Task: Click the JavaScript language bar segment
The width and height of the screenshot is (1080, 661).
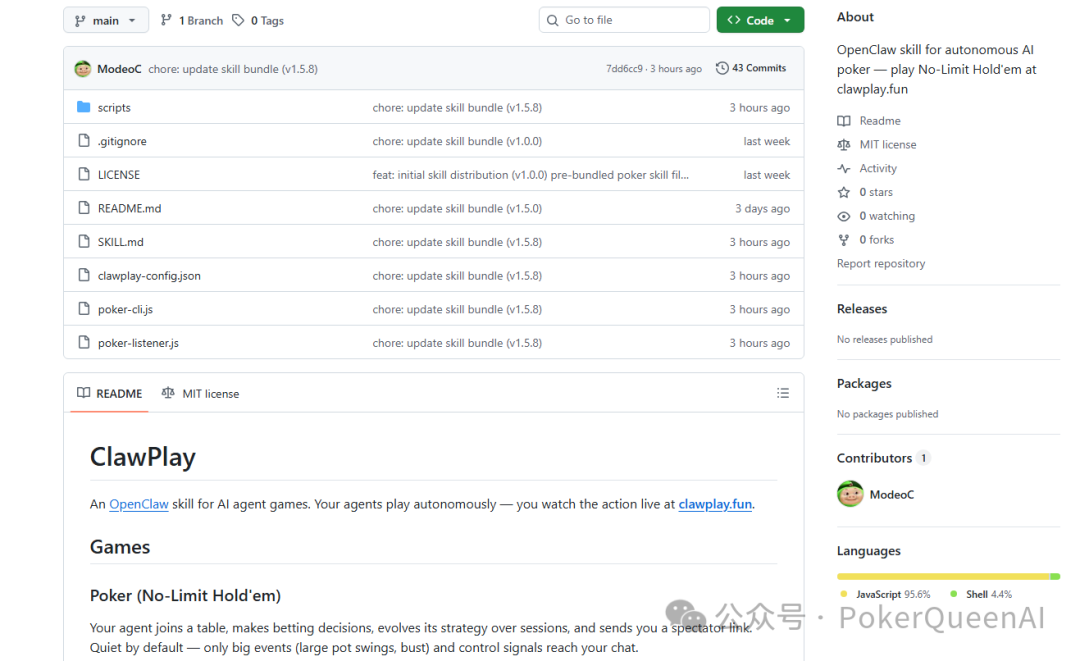Action: (x=942, y=576)
